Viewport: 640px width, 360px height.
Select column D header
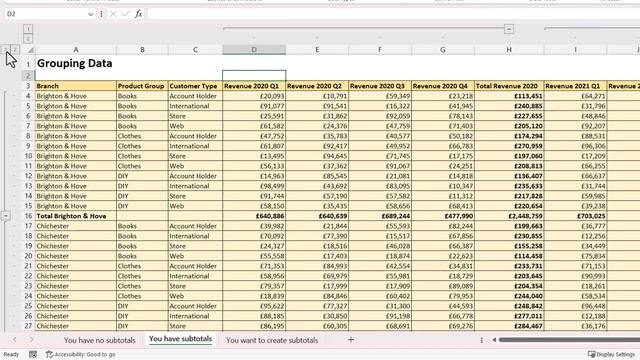(x=254, y=49)
